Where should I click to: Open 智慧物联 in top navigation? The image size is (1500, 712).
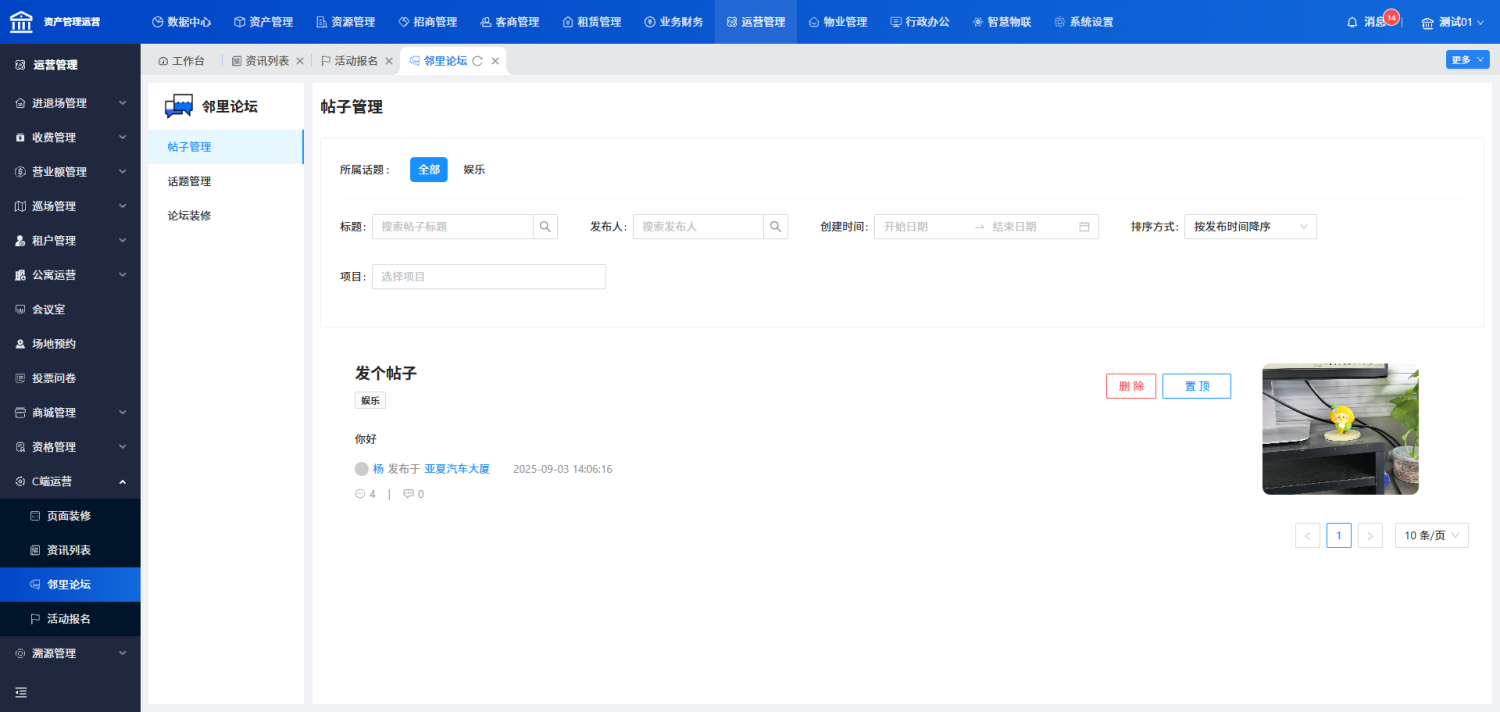[x=1001, y=22]
